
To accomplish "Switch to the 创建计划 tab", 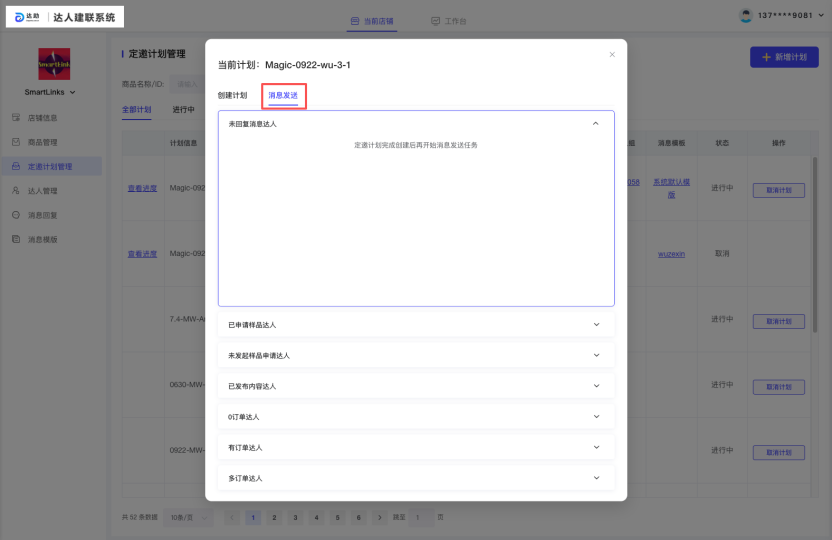I will 232,95.
